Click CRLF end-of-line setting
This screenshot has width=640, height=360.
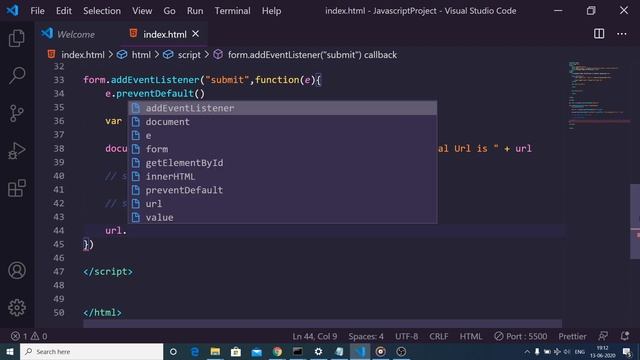[x=439, y=336]
